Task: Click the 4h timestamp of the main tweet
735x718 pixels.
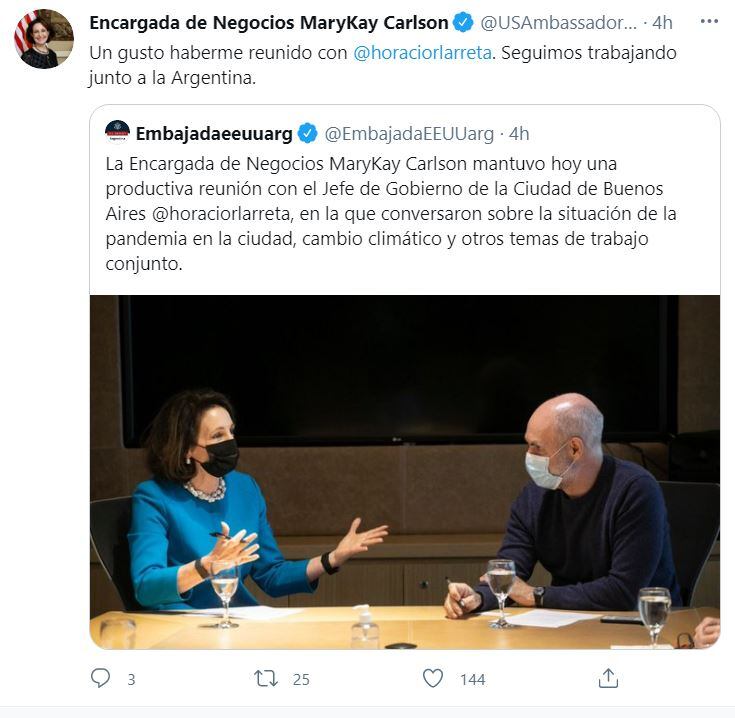Action: (662, 22)
